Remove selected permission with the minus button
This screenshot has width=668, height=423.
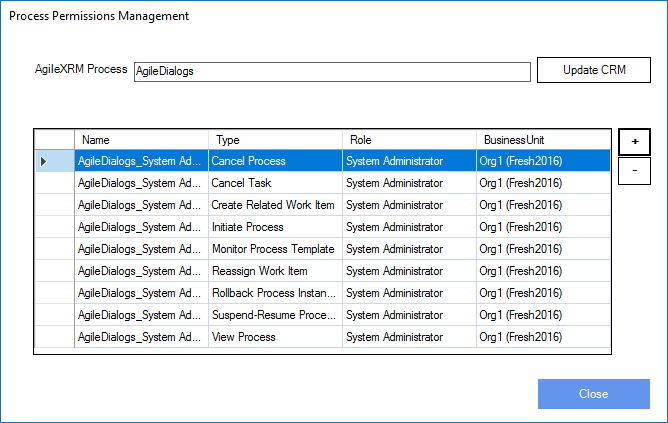click(634, 171)
